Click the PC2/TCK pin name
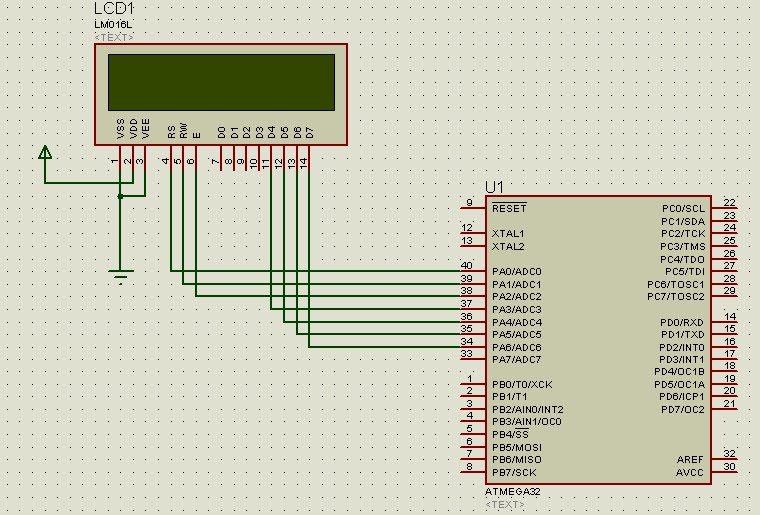Image resolution: width=760 pixels, height=515 pixels. (683, 234)
